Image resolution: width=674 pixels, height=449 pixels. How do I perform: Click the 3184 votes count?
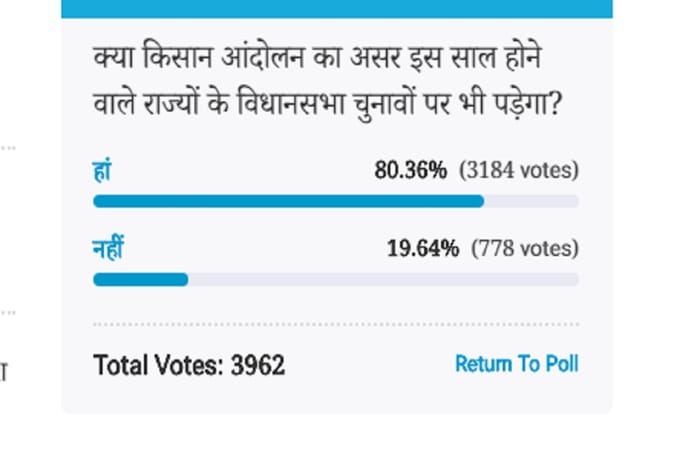(x=519, y=170)
